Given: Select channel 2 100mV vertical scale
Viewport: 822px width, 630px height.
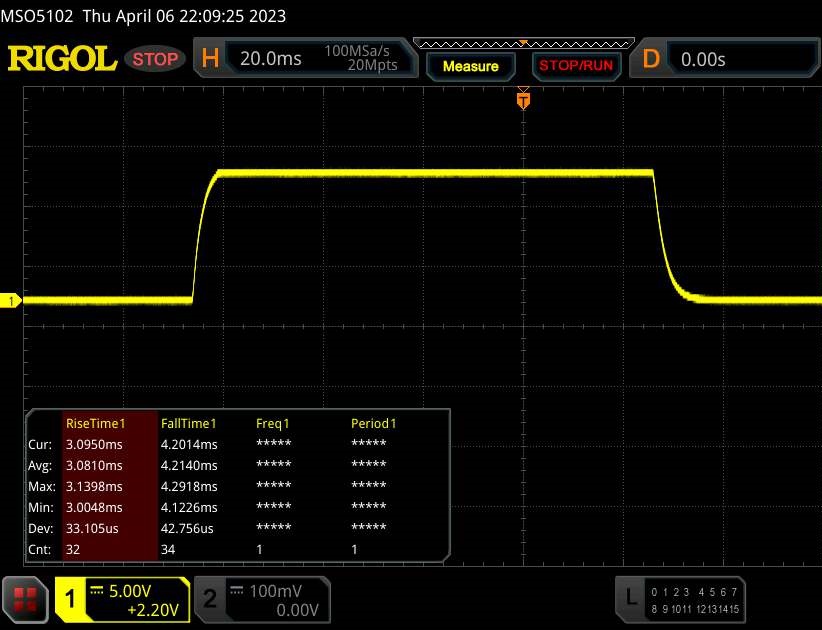Looking at the screenshot, I should [275, 591].
